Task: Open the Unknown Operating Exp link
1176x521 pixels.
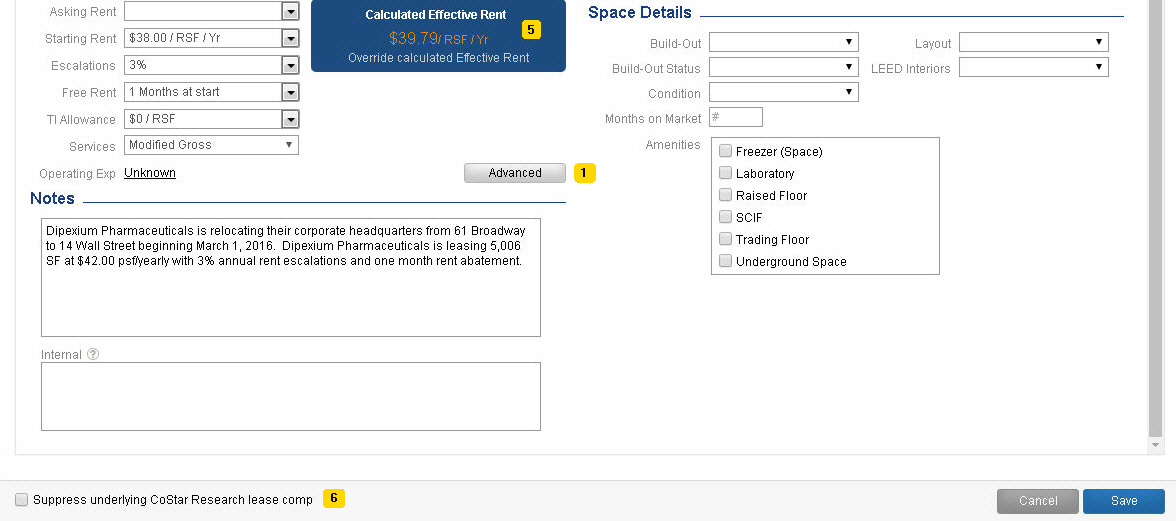Action: (x=150, y=173)
